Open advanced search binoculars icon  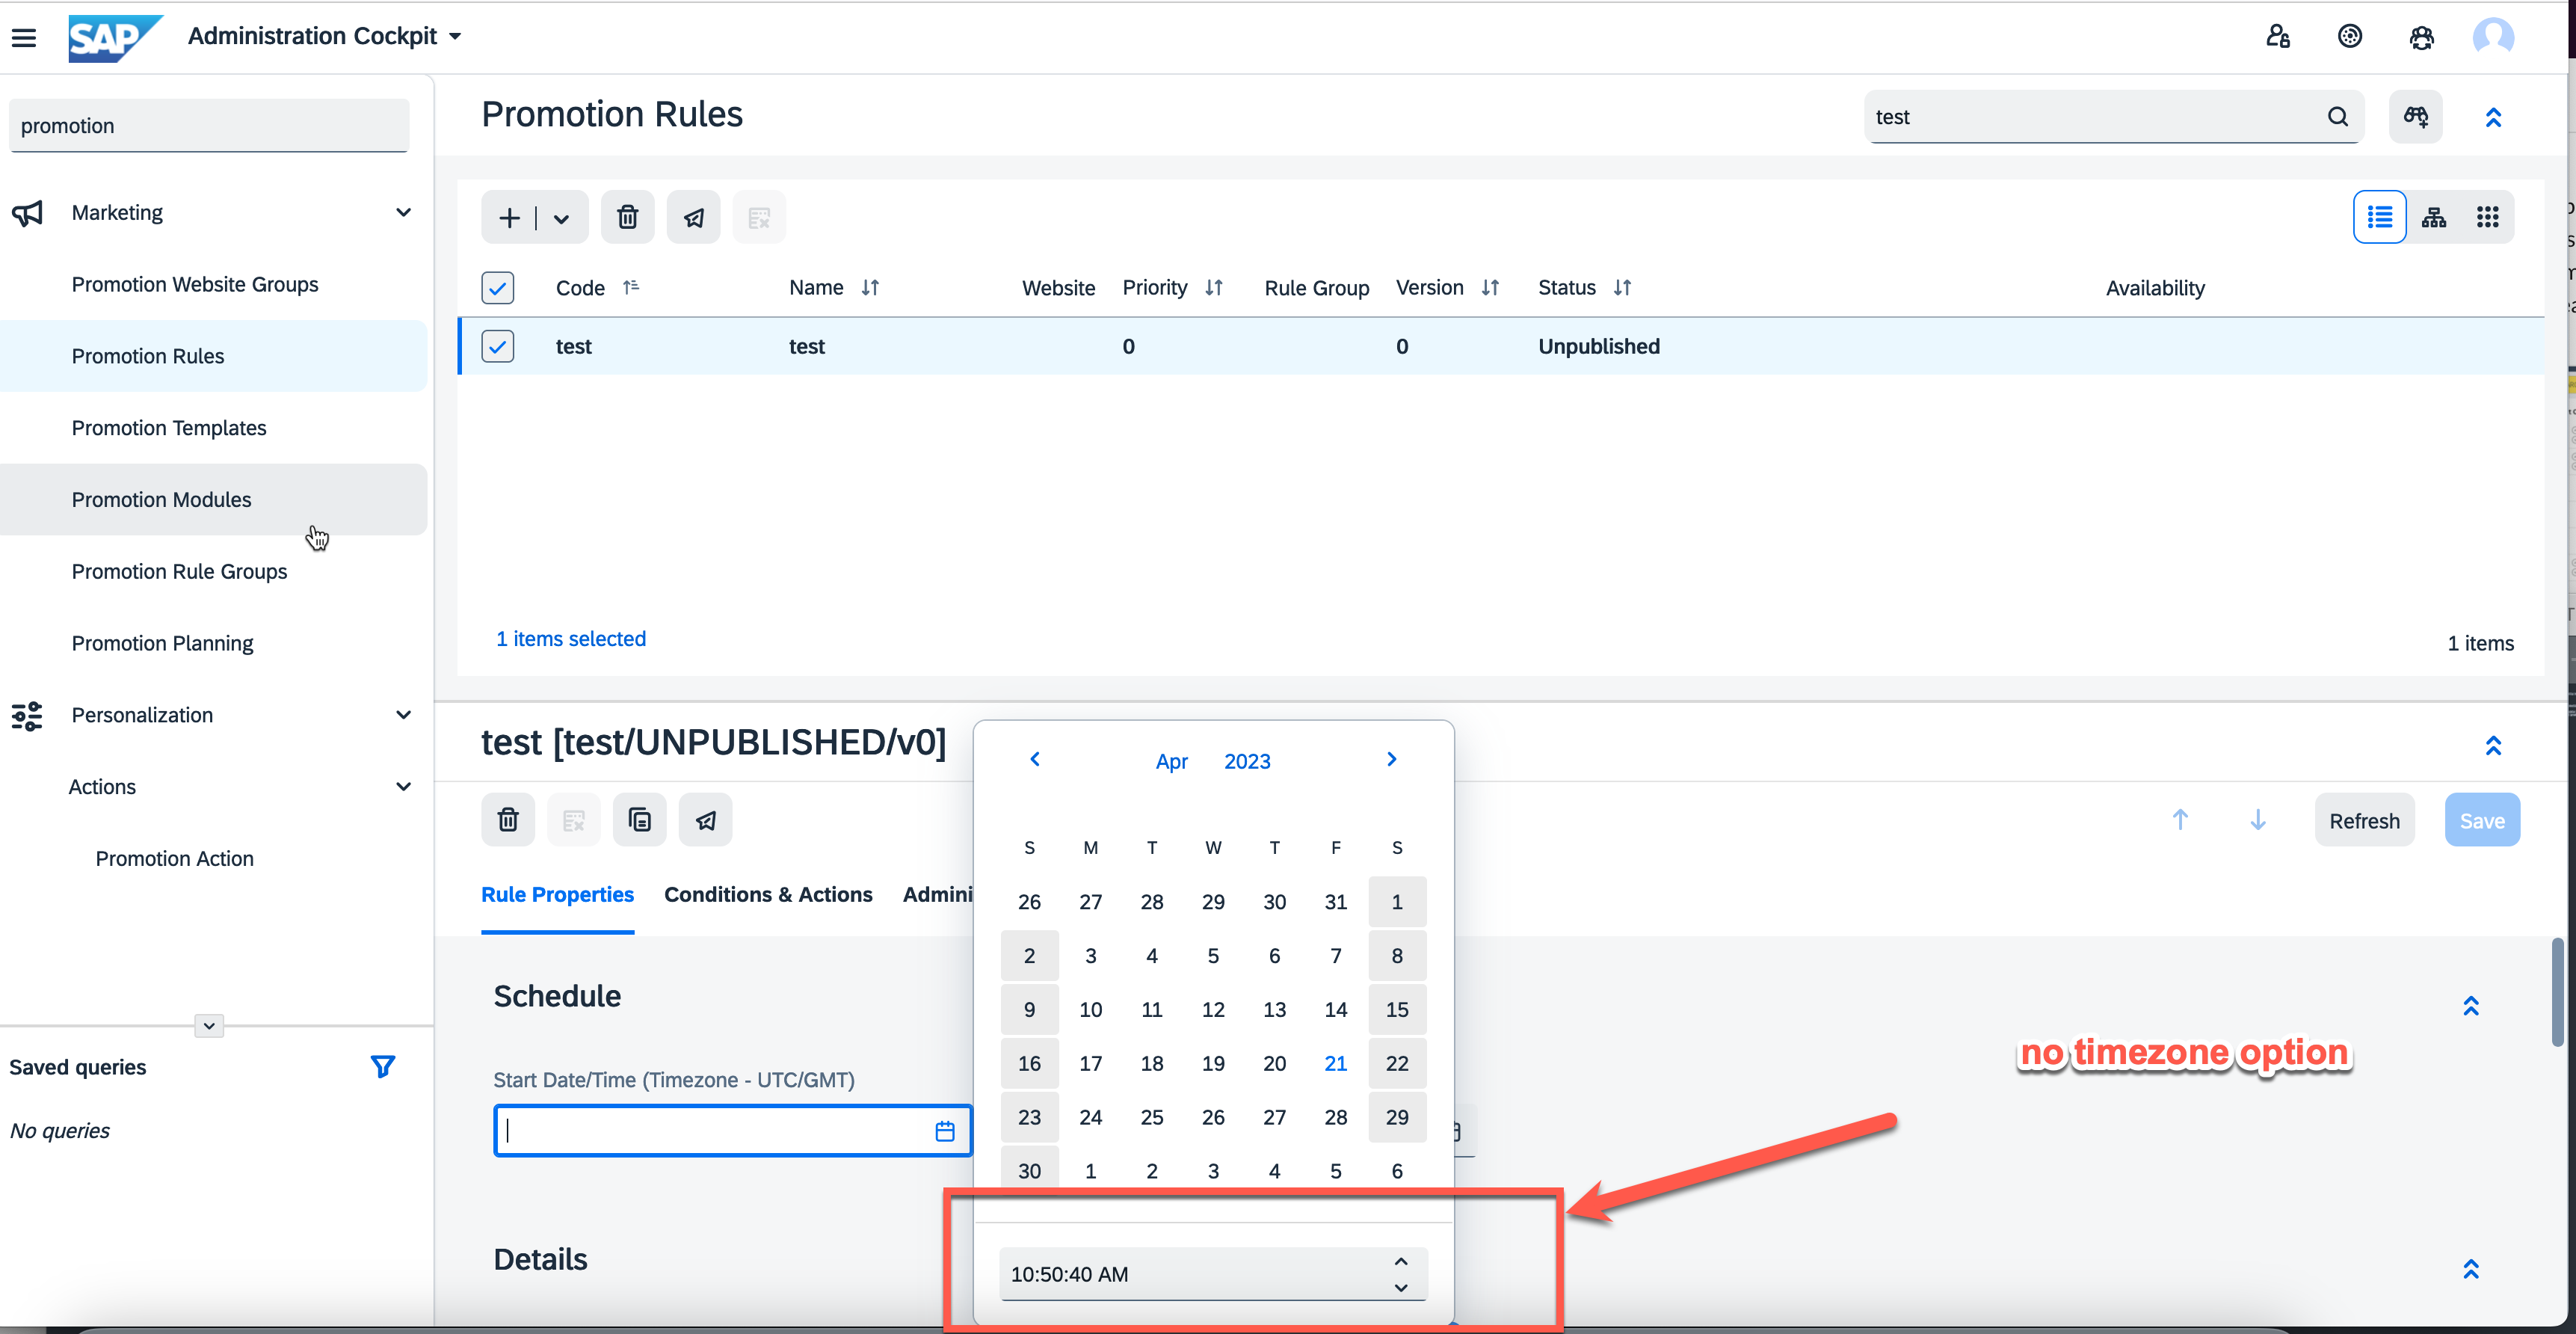pos(2415,117)
